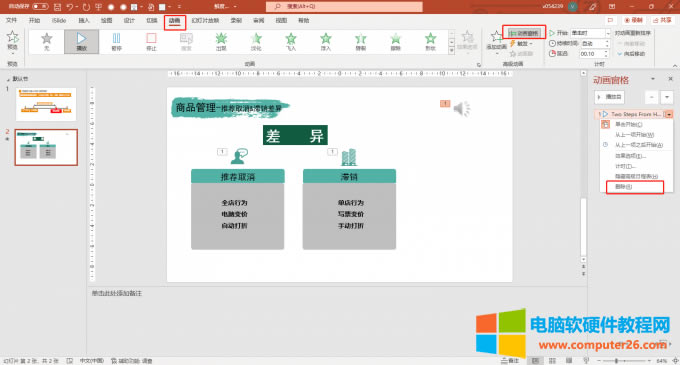Select the Play media animation effect
680x365 pixels.
pyautogui.click(x=82, y=42)
